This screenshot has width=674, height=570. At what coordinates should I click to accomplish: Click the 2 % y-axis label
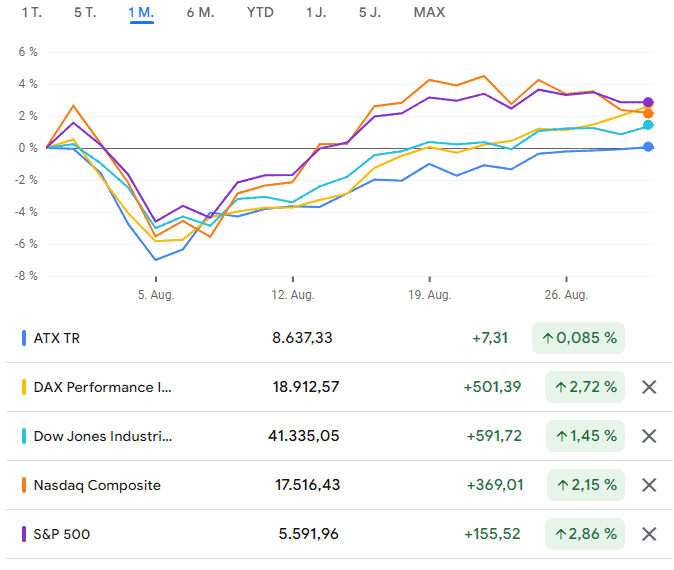click(x=28, y=116)
